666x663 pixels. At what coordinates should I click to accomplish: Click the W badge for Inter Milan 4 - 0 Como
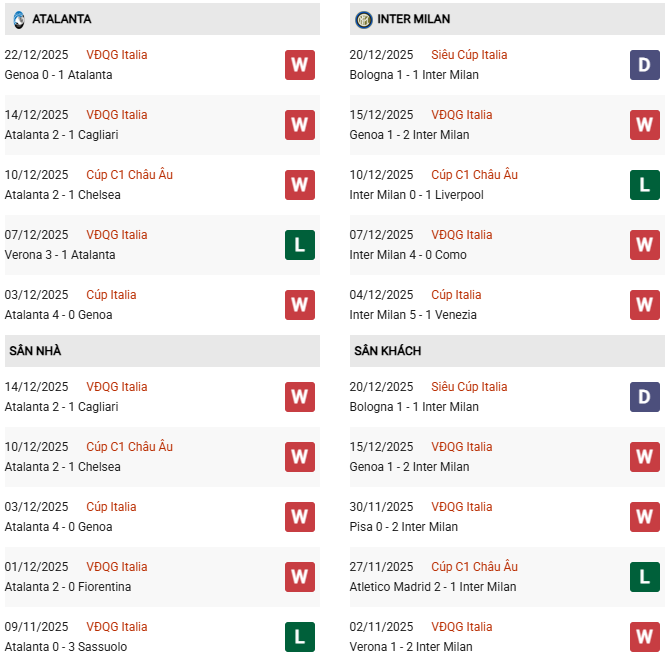(x=645, y=245)
